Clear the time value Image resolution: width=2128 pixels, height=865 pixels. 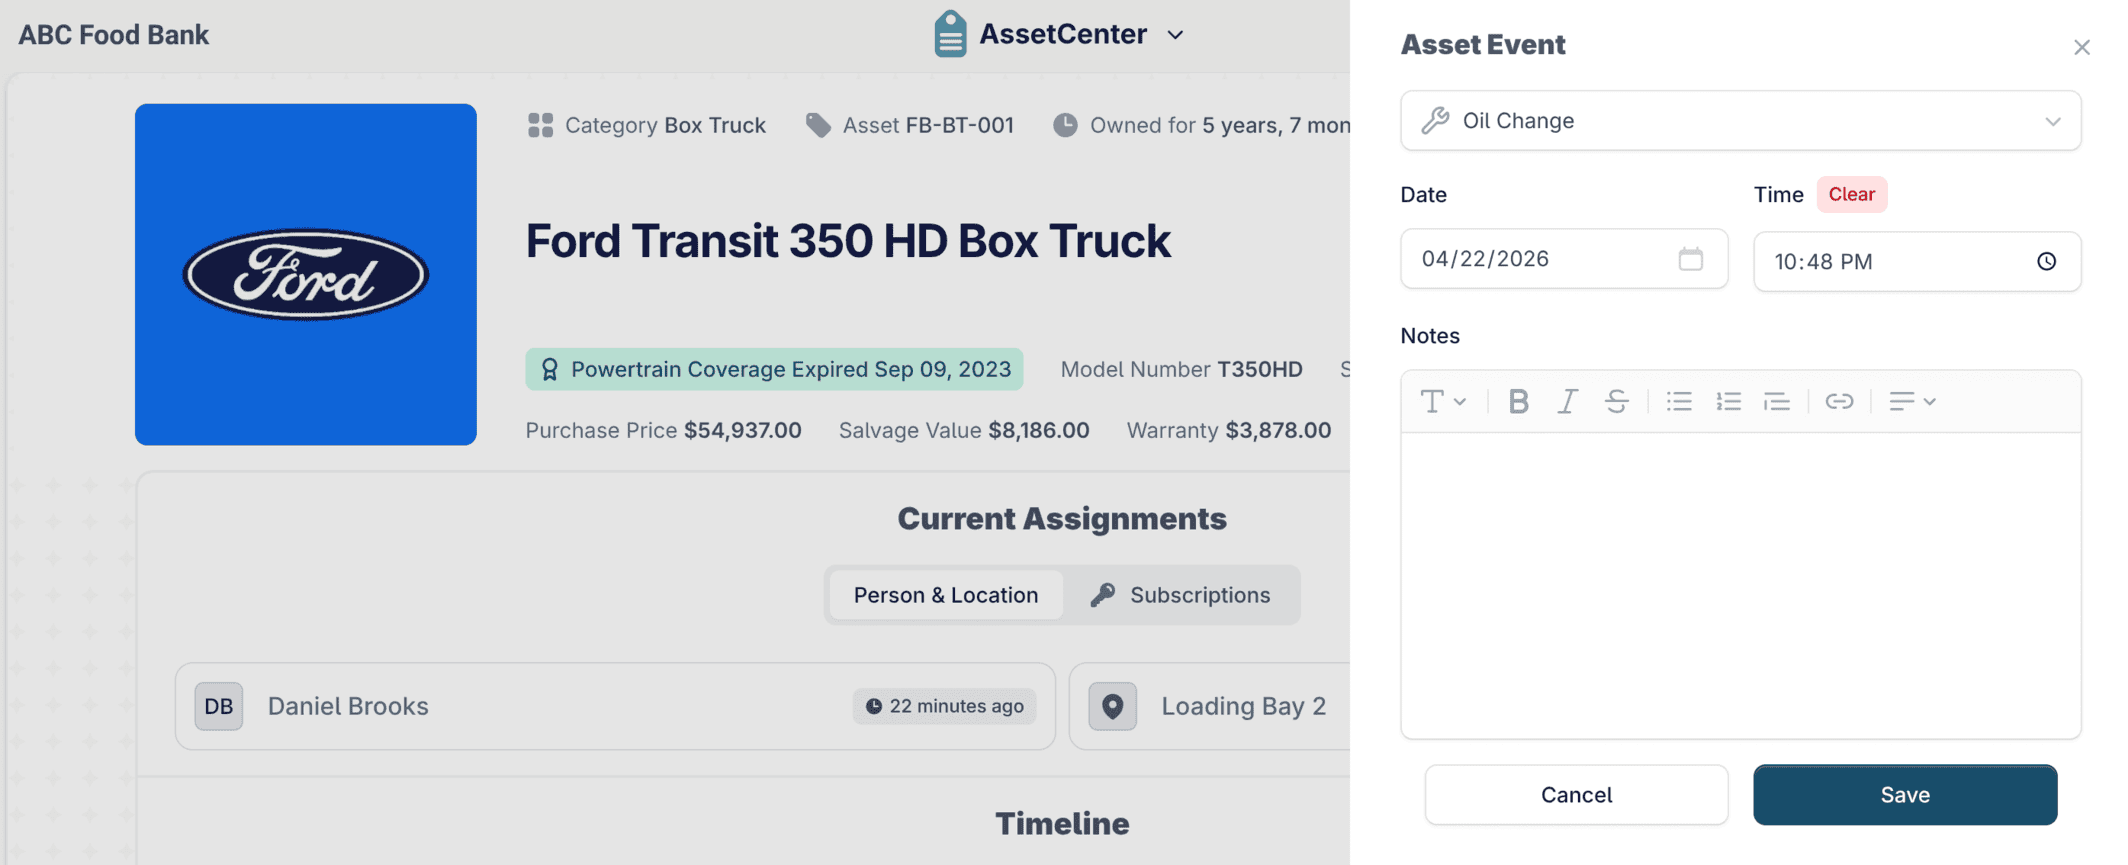pyautogui.click(x=1852, y=194)
